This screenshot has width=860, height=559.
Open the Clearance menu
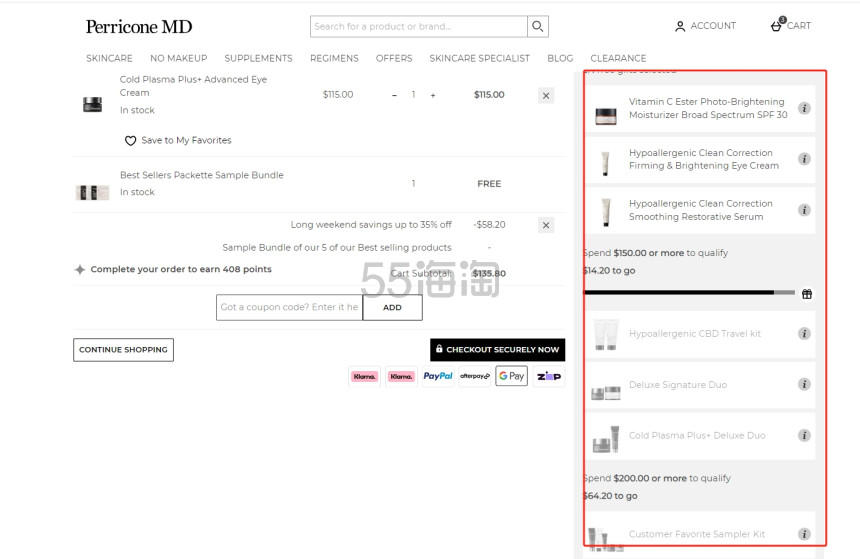point(618,58)
